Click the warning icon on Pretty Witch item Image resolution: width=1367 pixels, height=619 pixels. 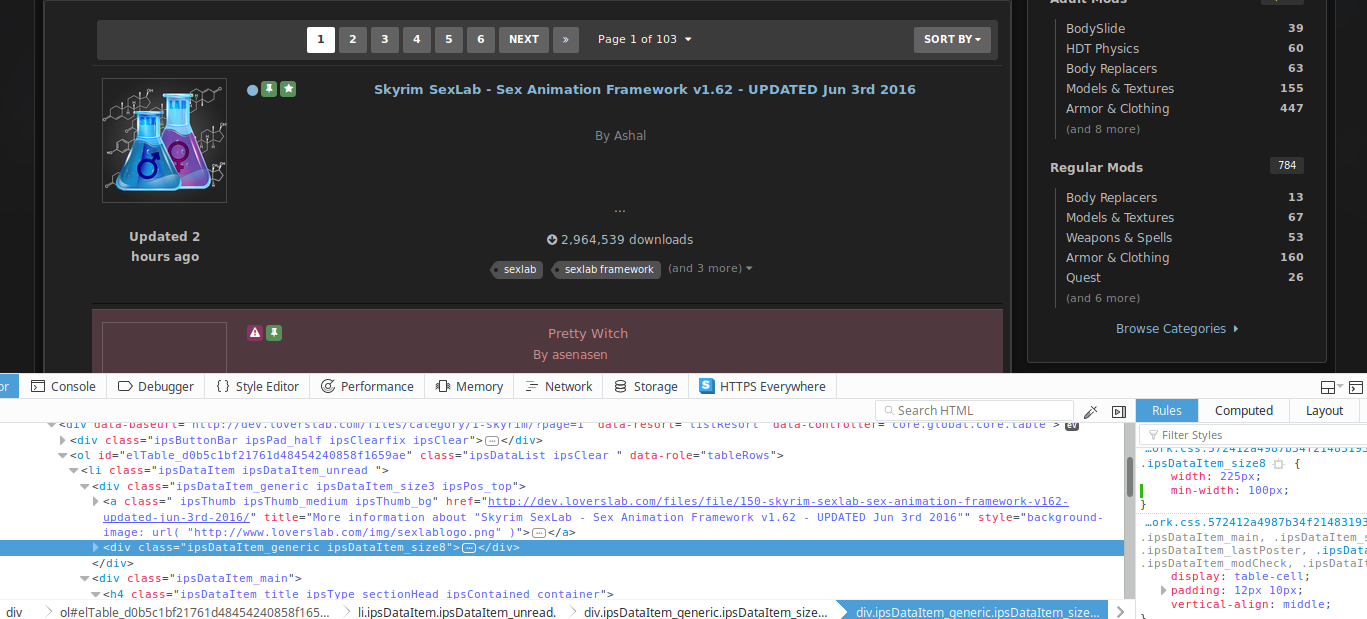[255, 333]
